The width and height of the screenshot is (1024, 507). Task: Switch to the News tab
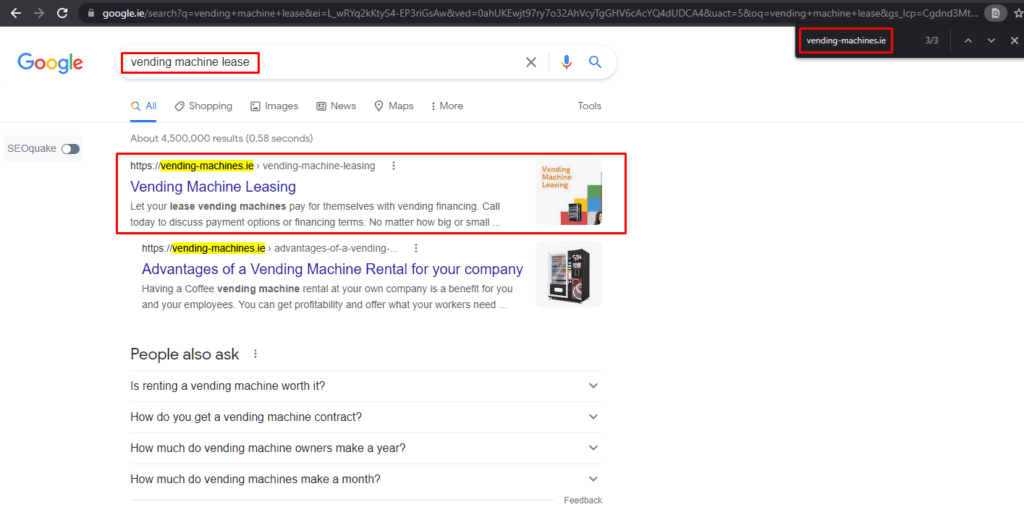[x=336, y=106]
